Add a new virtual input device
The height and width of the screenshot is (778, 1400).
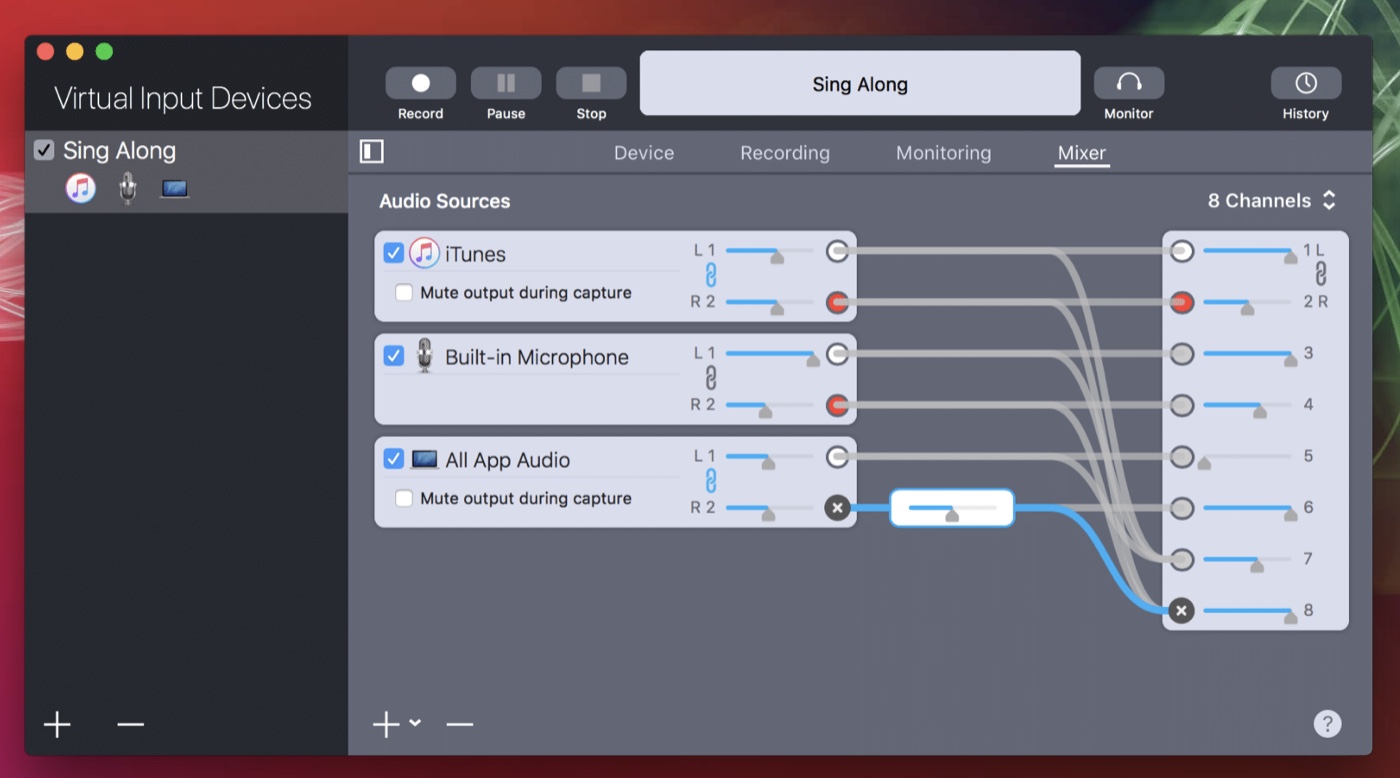coord(57,724)
